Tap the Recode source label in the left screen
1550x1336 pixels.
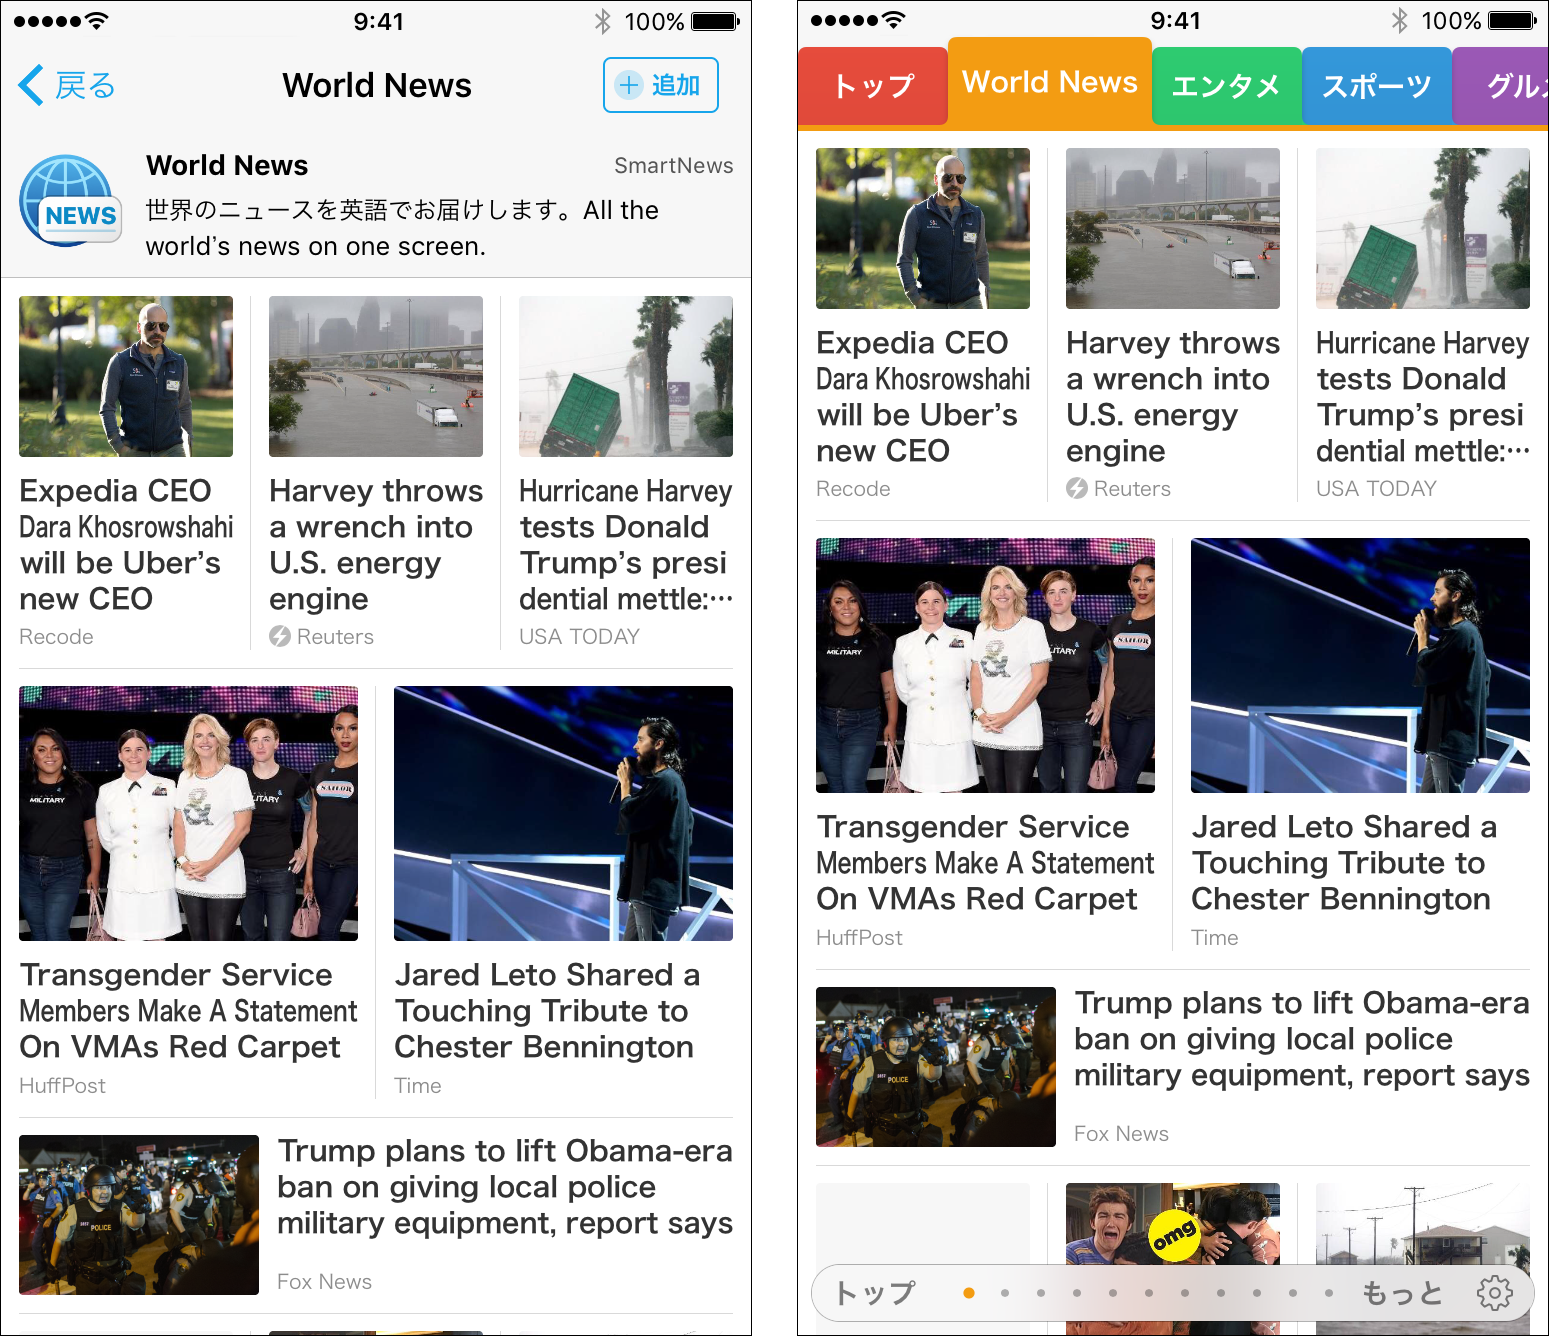56,636
